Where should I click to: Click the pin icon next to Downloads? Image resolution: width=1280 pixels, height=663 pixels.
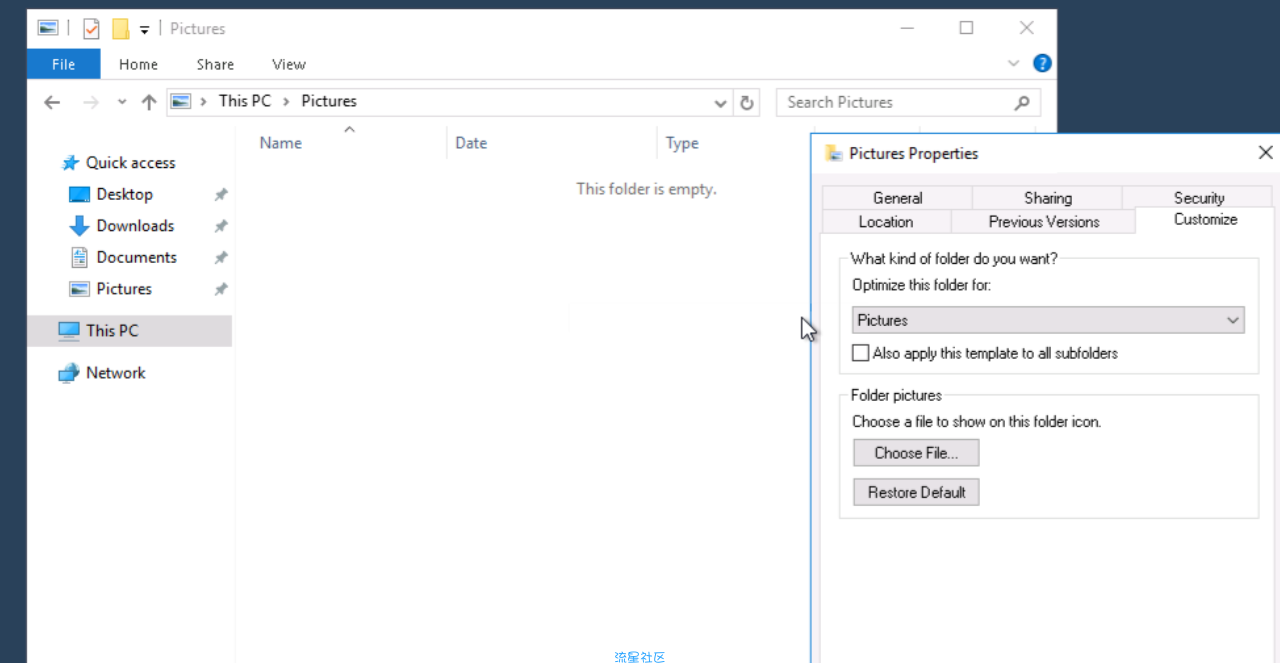(221, 226)
